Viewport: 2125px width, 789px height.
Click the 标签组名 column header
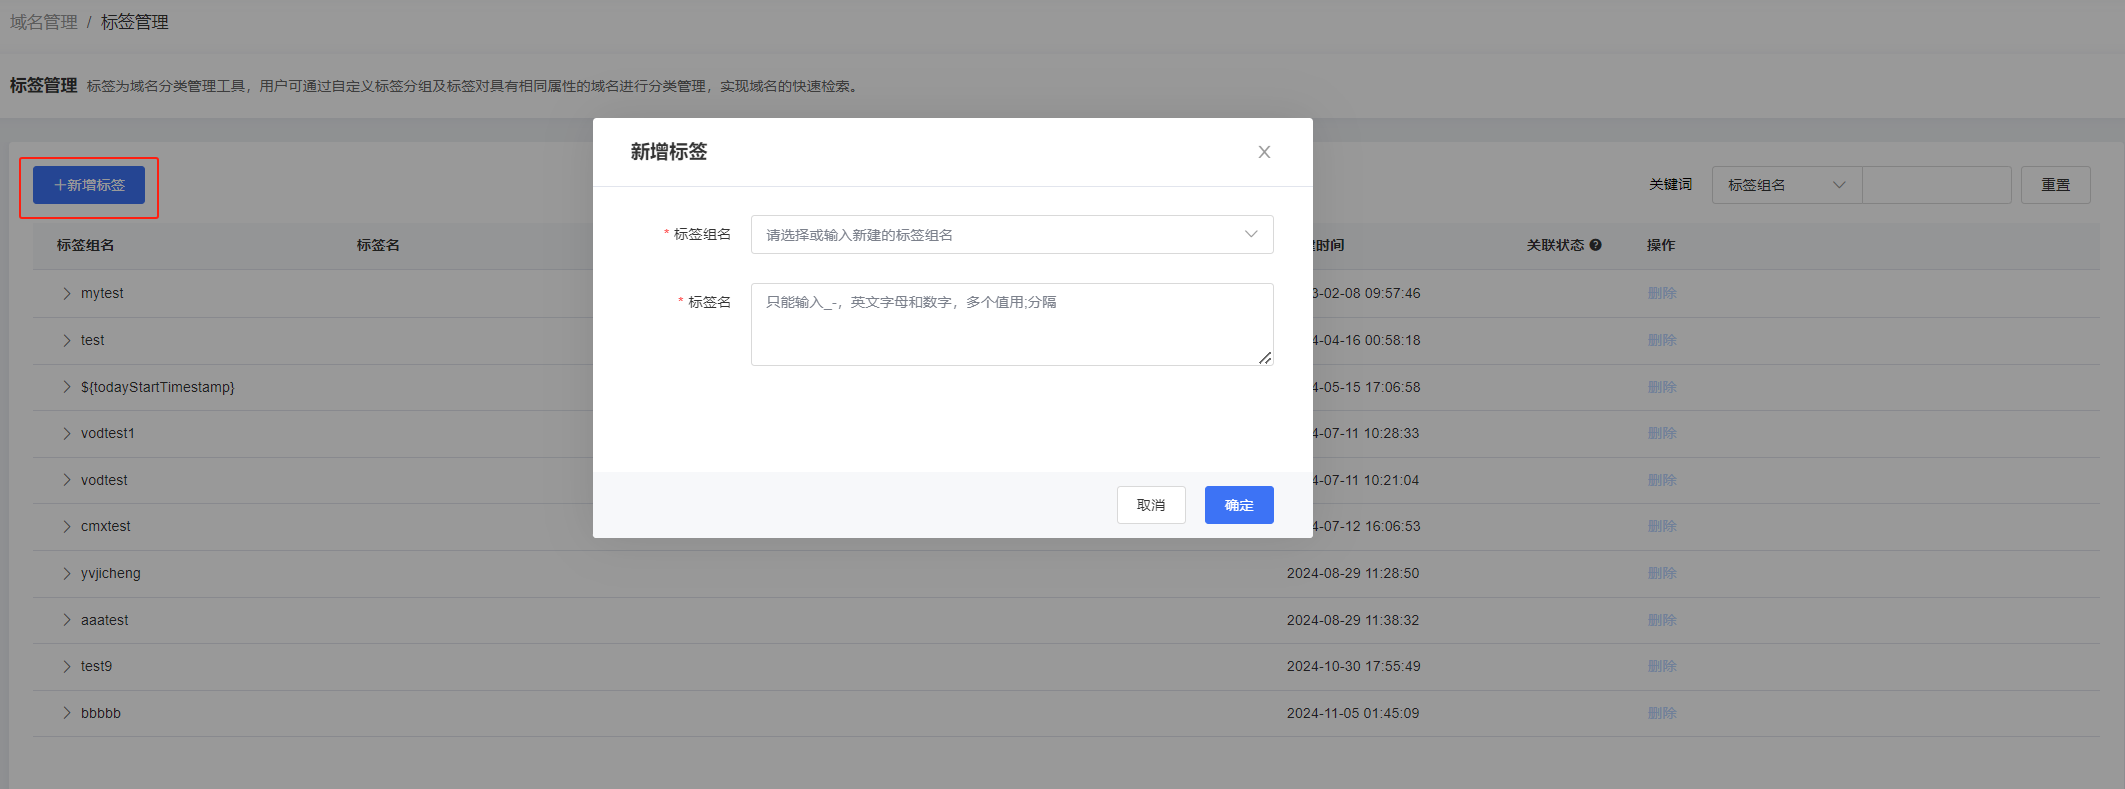pos(85,245)
